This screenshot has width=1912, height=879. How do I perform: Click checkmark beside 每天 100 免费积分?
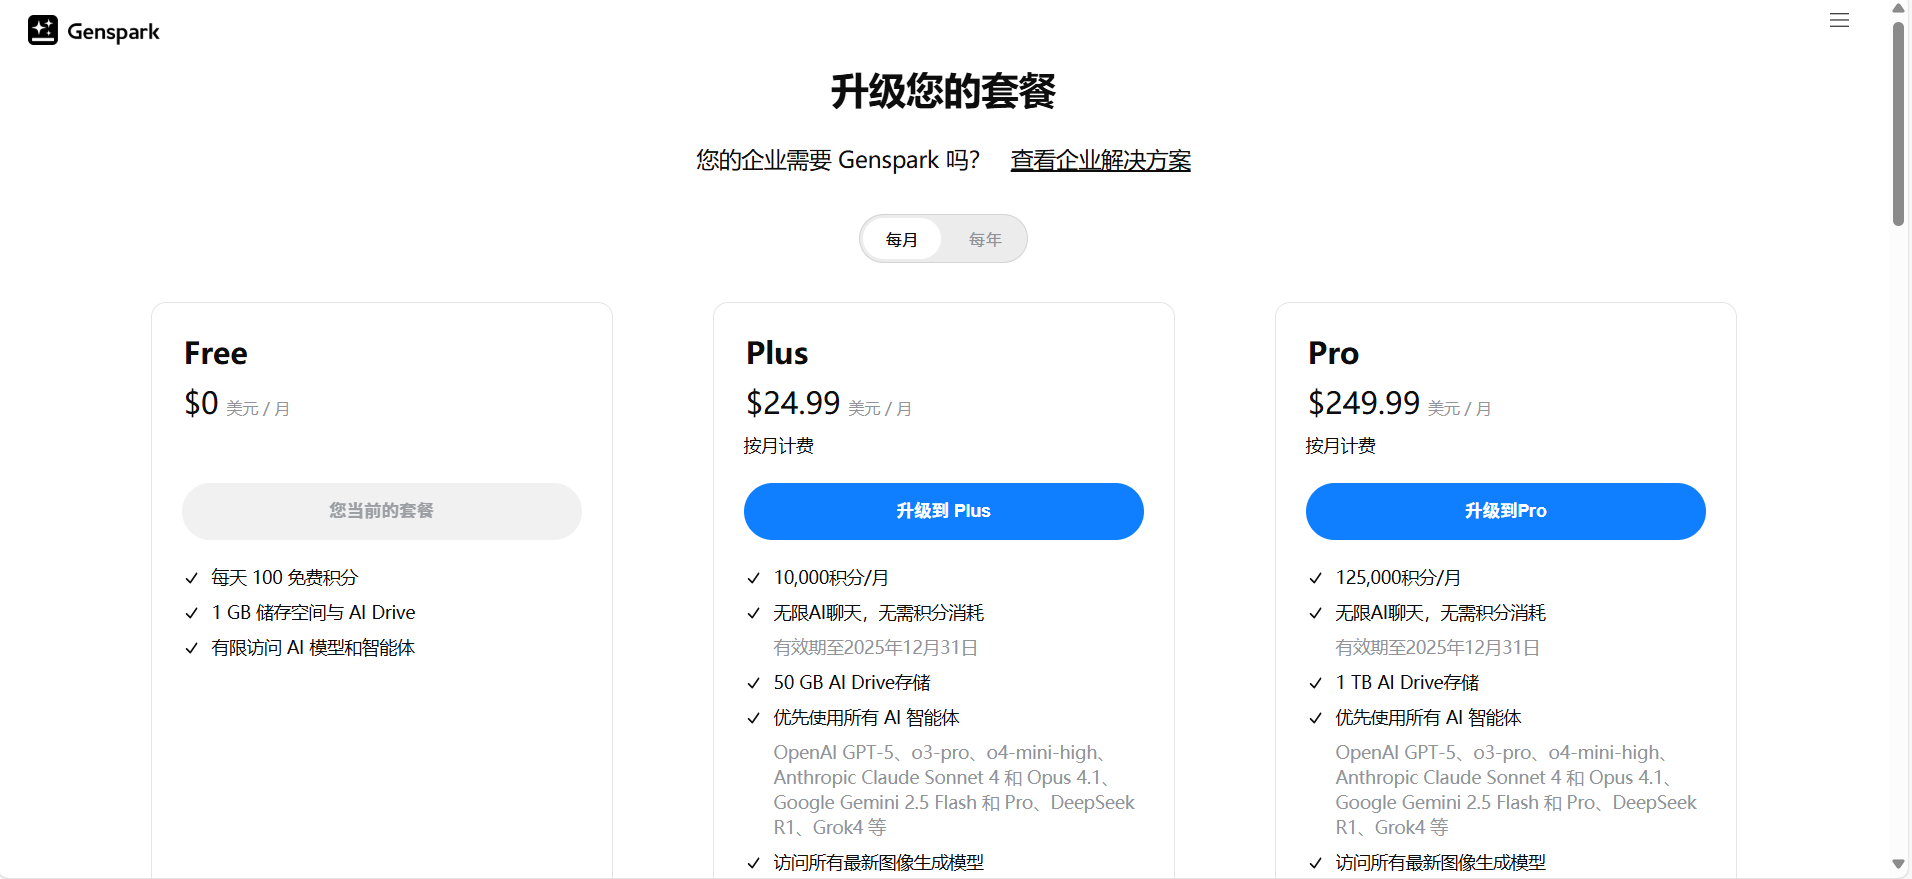192,578
